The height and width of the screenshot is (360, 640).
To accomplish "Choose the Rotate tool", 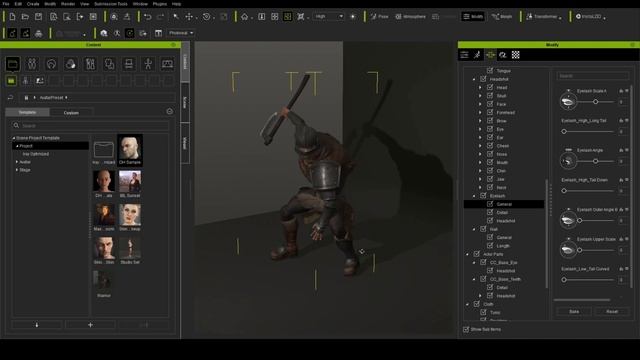I will 207,17.
